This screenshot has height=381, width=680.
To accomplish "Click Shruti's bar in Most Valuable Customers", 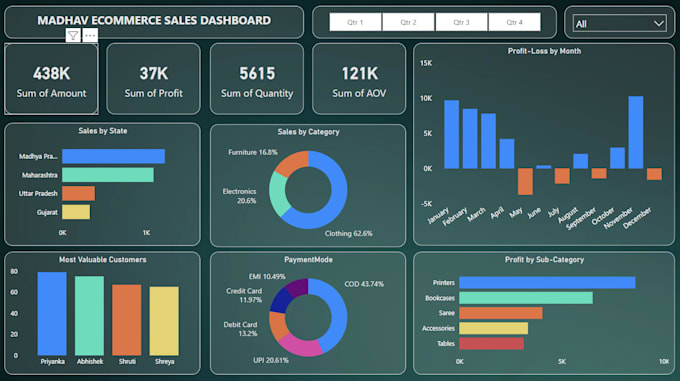I will 127,320.
